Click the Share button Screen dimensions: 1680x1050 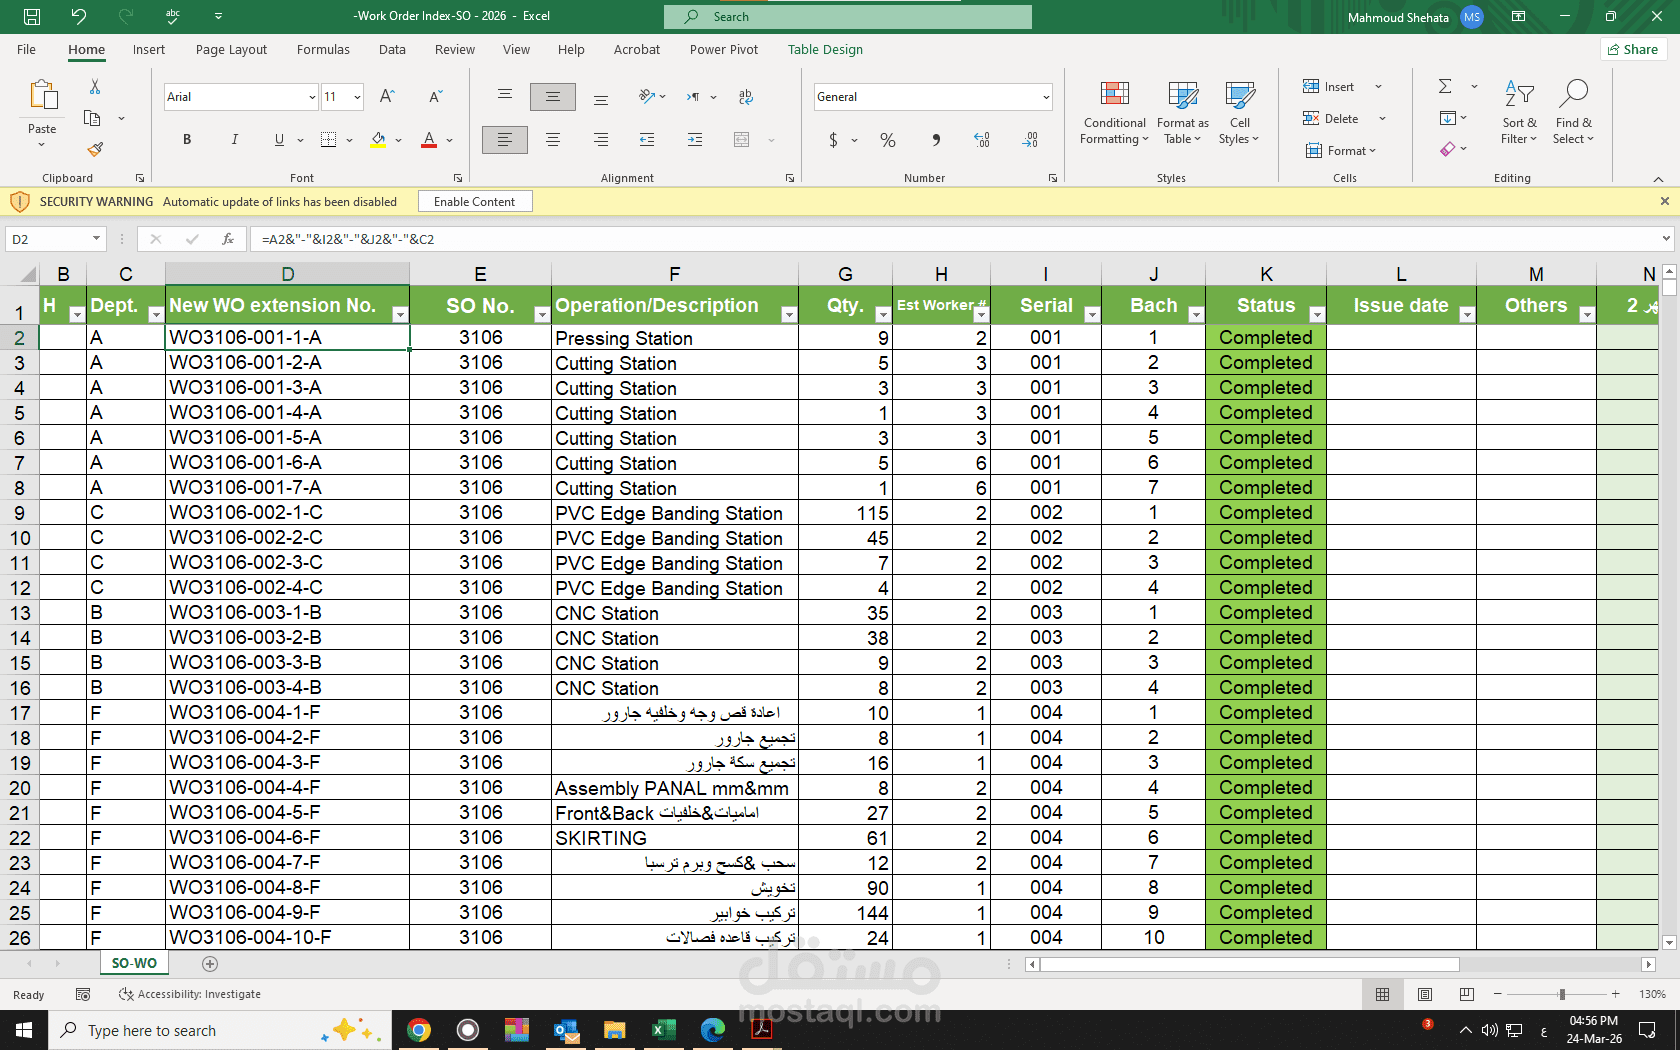point(1633,49)
